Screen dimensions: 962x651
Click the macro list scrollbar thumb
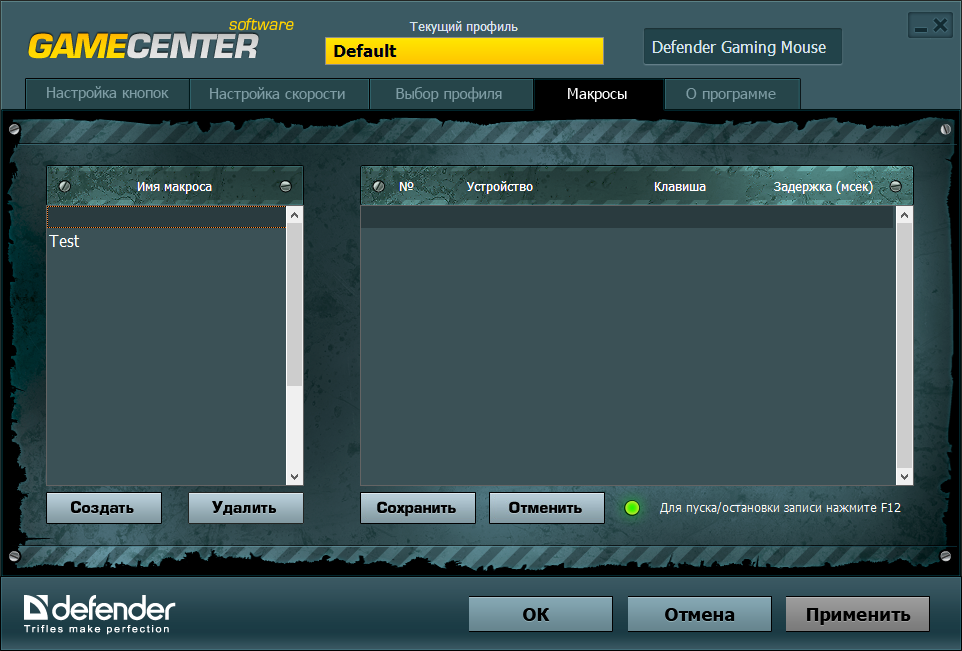click(294, 304)
